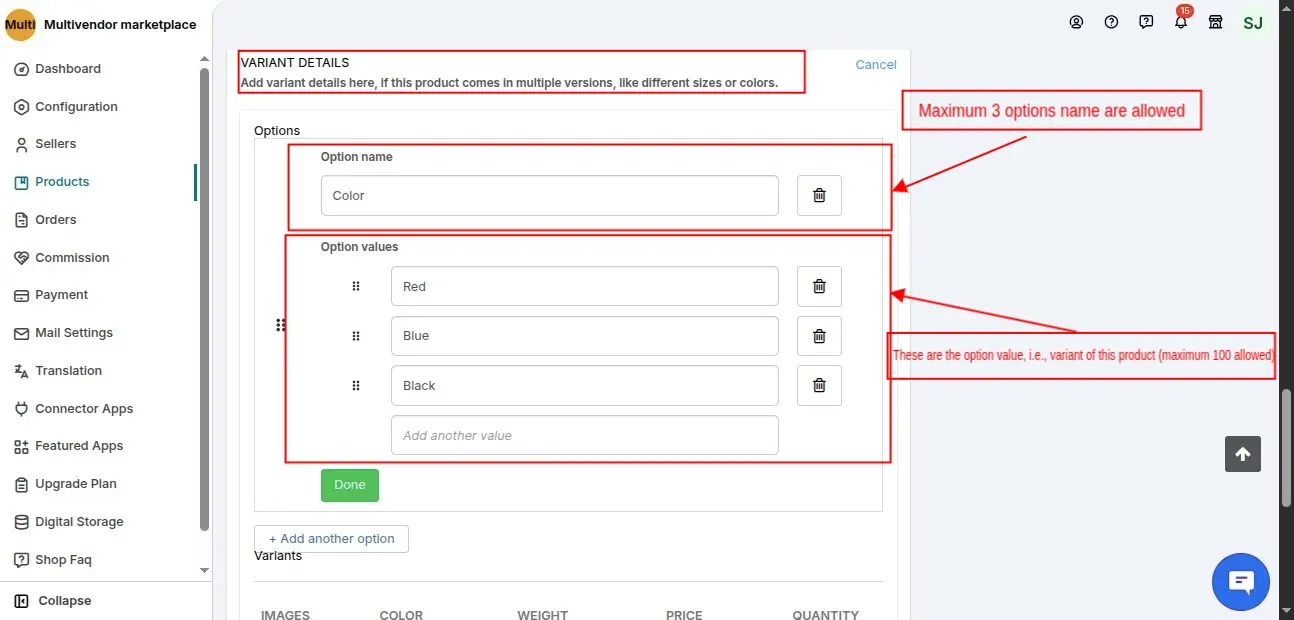This screenshot has height=620, width=1294.
Task: Open the storefront icon in the header
Action: (1215, 21)
